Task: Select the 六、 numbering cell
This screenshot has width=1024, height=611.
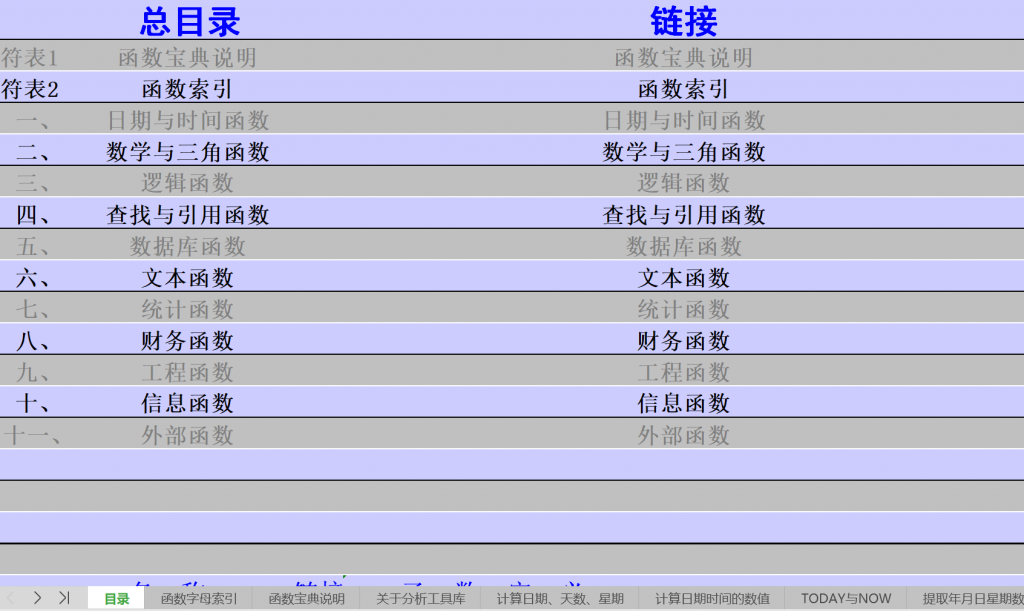Action: (x=33, y=278)
